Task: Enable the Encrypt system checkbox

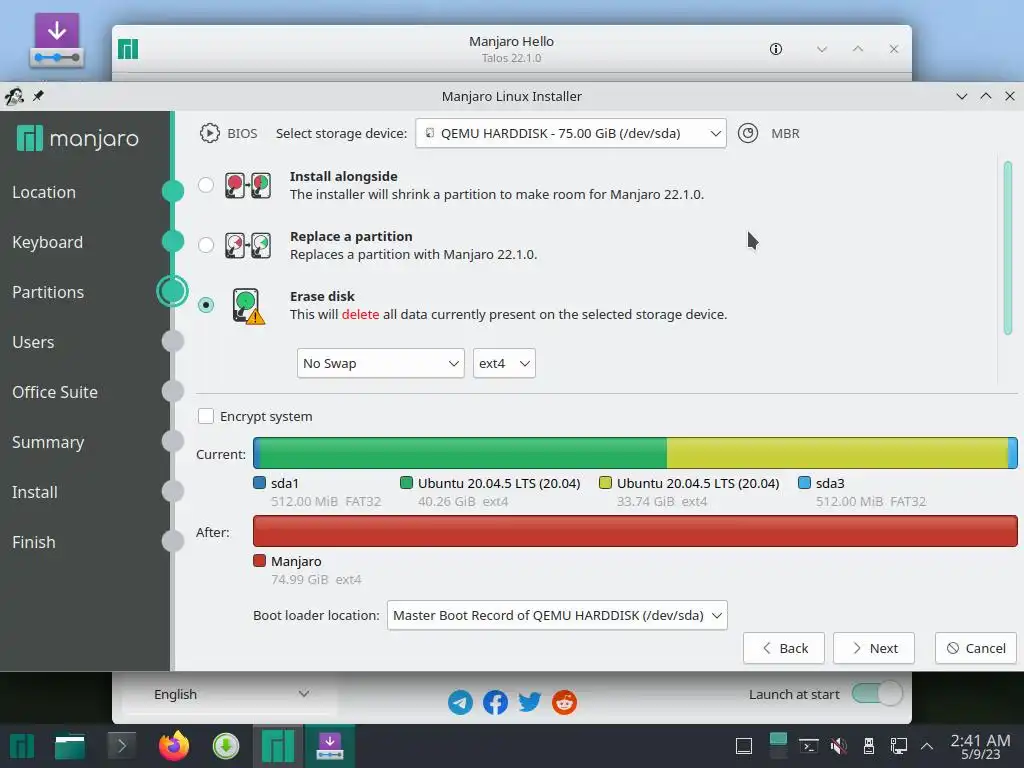Action: (x=206, y=416)
